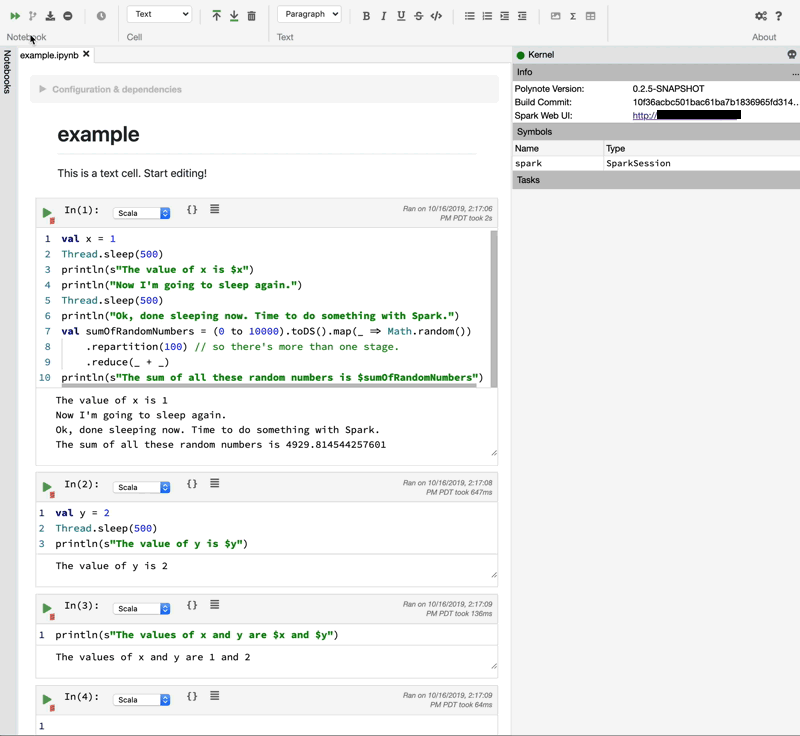800x736 pixels.
Task: Click the download notebook icon
Action: pyautogui.click(x=50, y=16)
